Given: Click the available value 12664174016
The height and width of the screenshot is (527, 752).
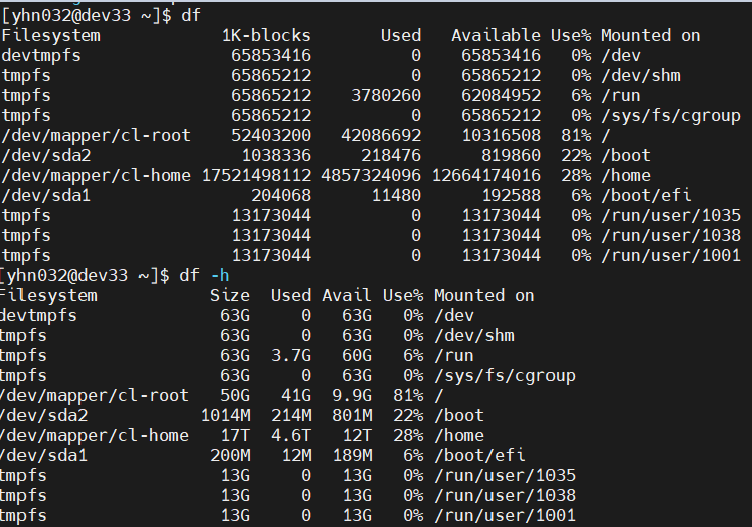Looking at the screenshot, I should (486, 176).
